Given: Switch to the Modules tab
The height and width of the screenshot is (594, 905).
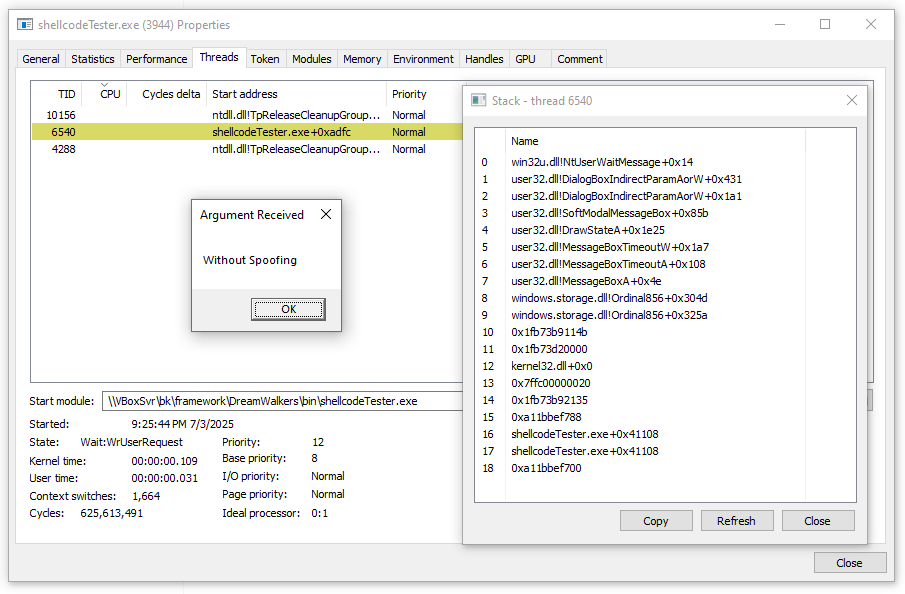Looking at the screenshot, I should [x=311, y=58].
